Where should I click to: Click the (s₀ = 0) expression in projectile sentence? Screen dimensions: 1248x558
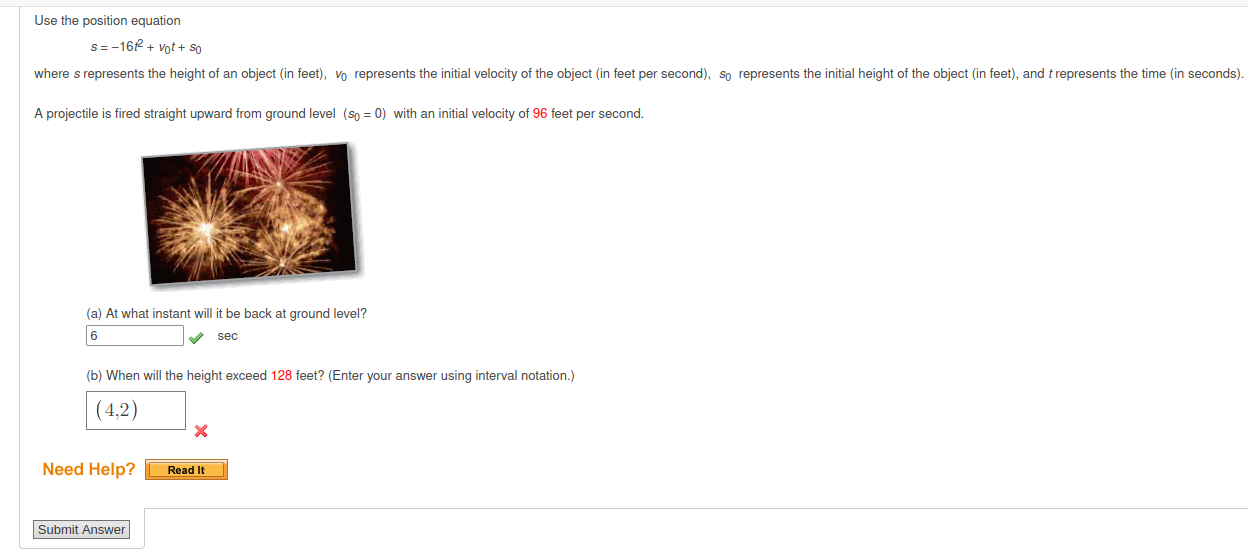[x=365, y=114]
